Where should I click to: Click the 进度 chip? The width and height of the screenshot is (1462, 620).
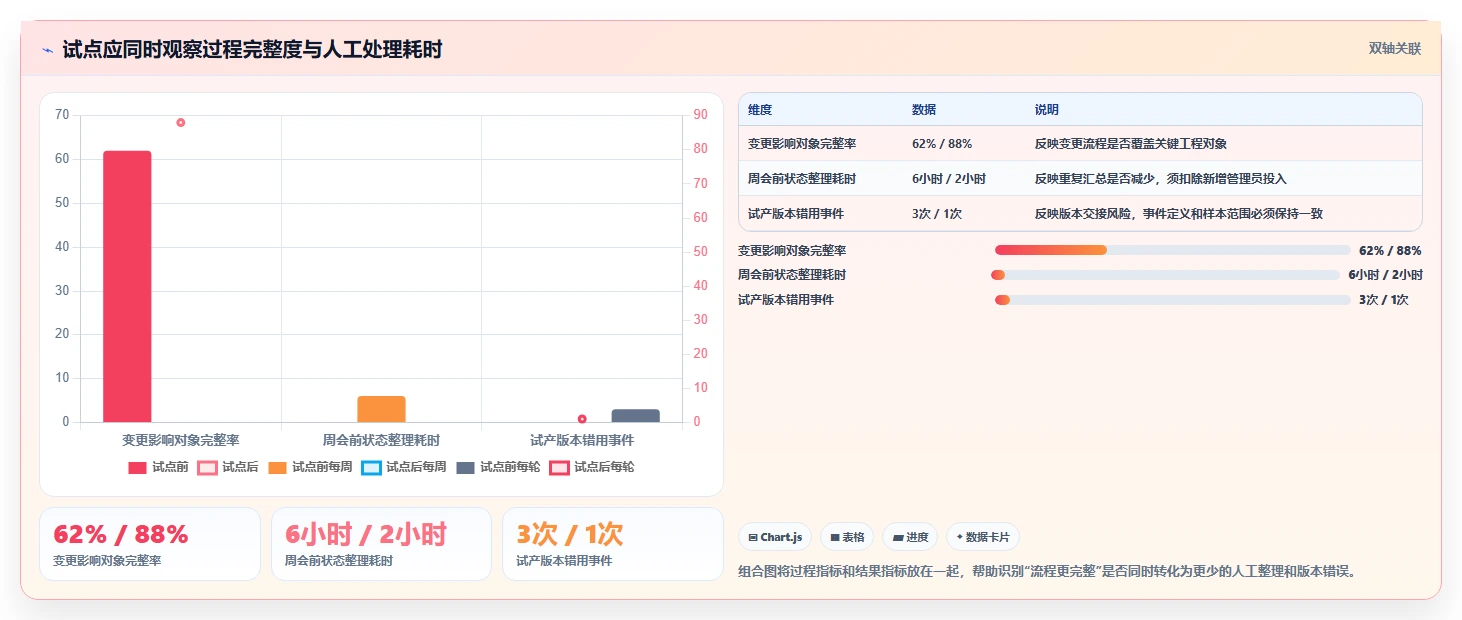(x=910, y=537)
